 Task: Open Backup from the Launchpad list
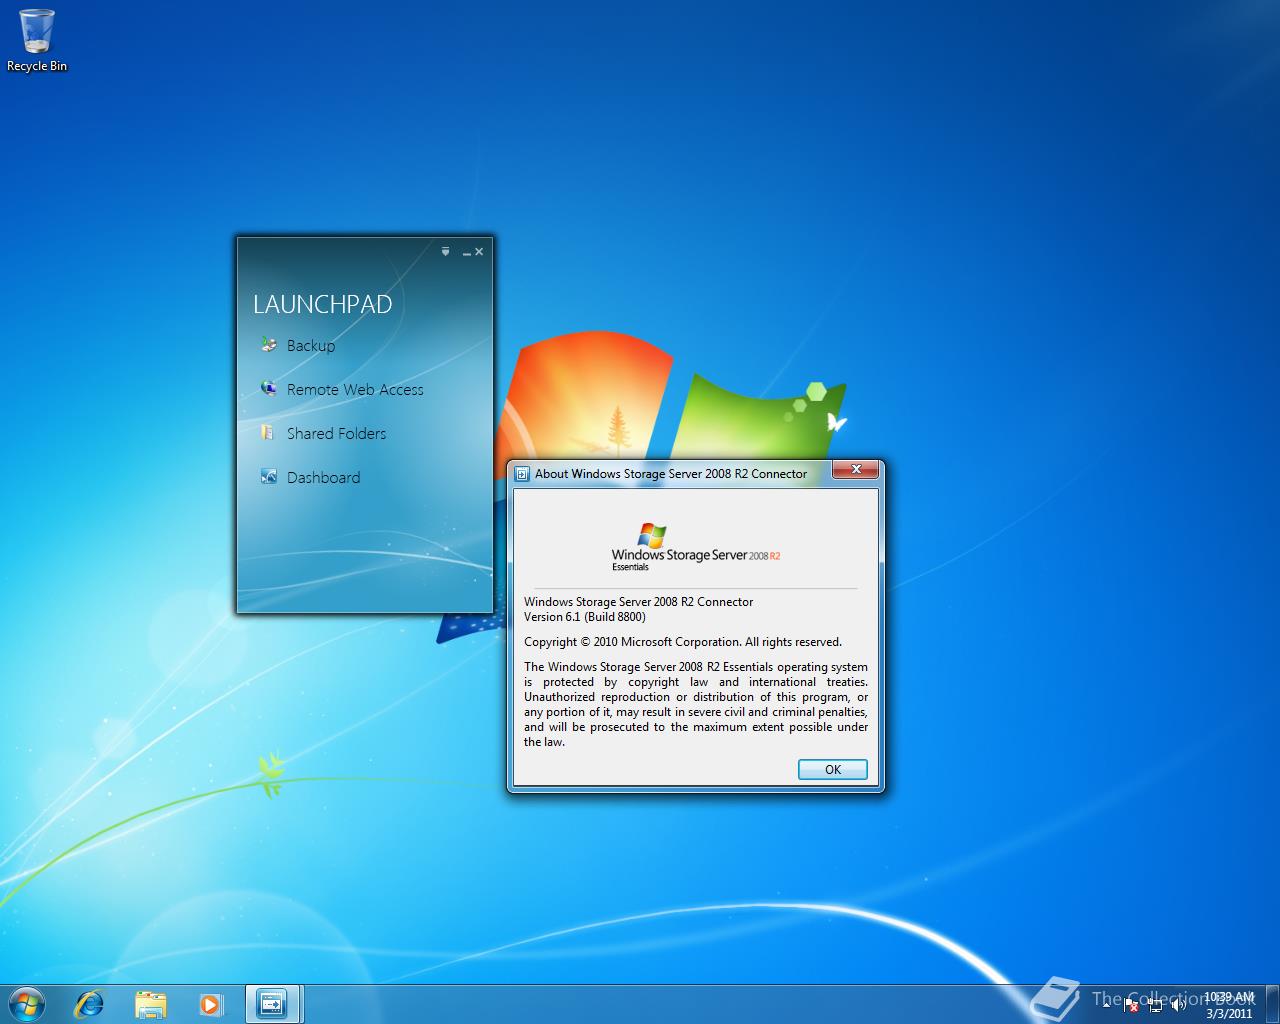[311, 346]
